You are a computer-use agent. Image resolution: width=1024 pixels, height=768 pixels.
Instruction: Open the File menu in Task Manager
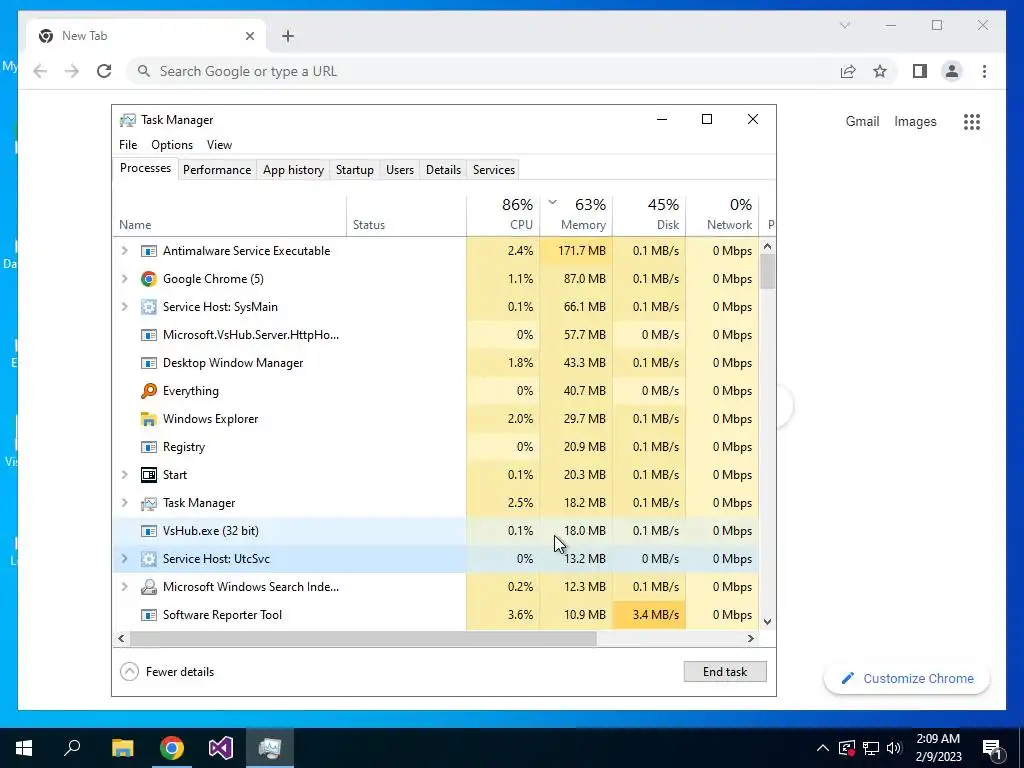click(x=128, y=145)
